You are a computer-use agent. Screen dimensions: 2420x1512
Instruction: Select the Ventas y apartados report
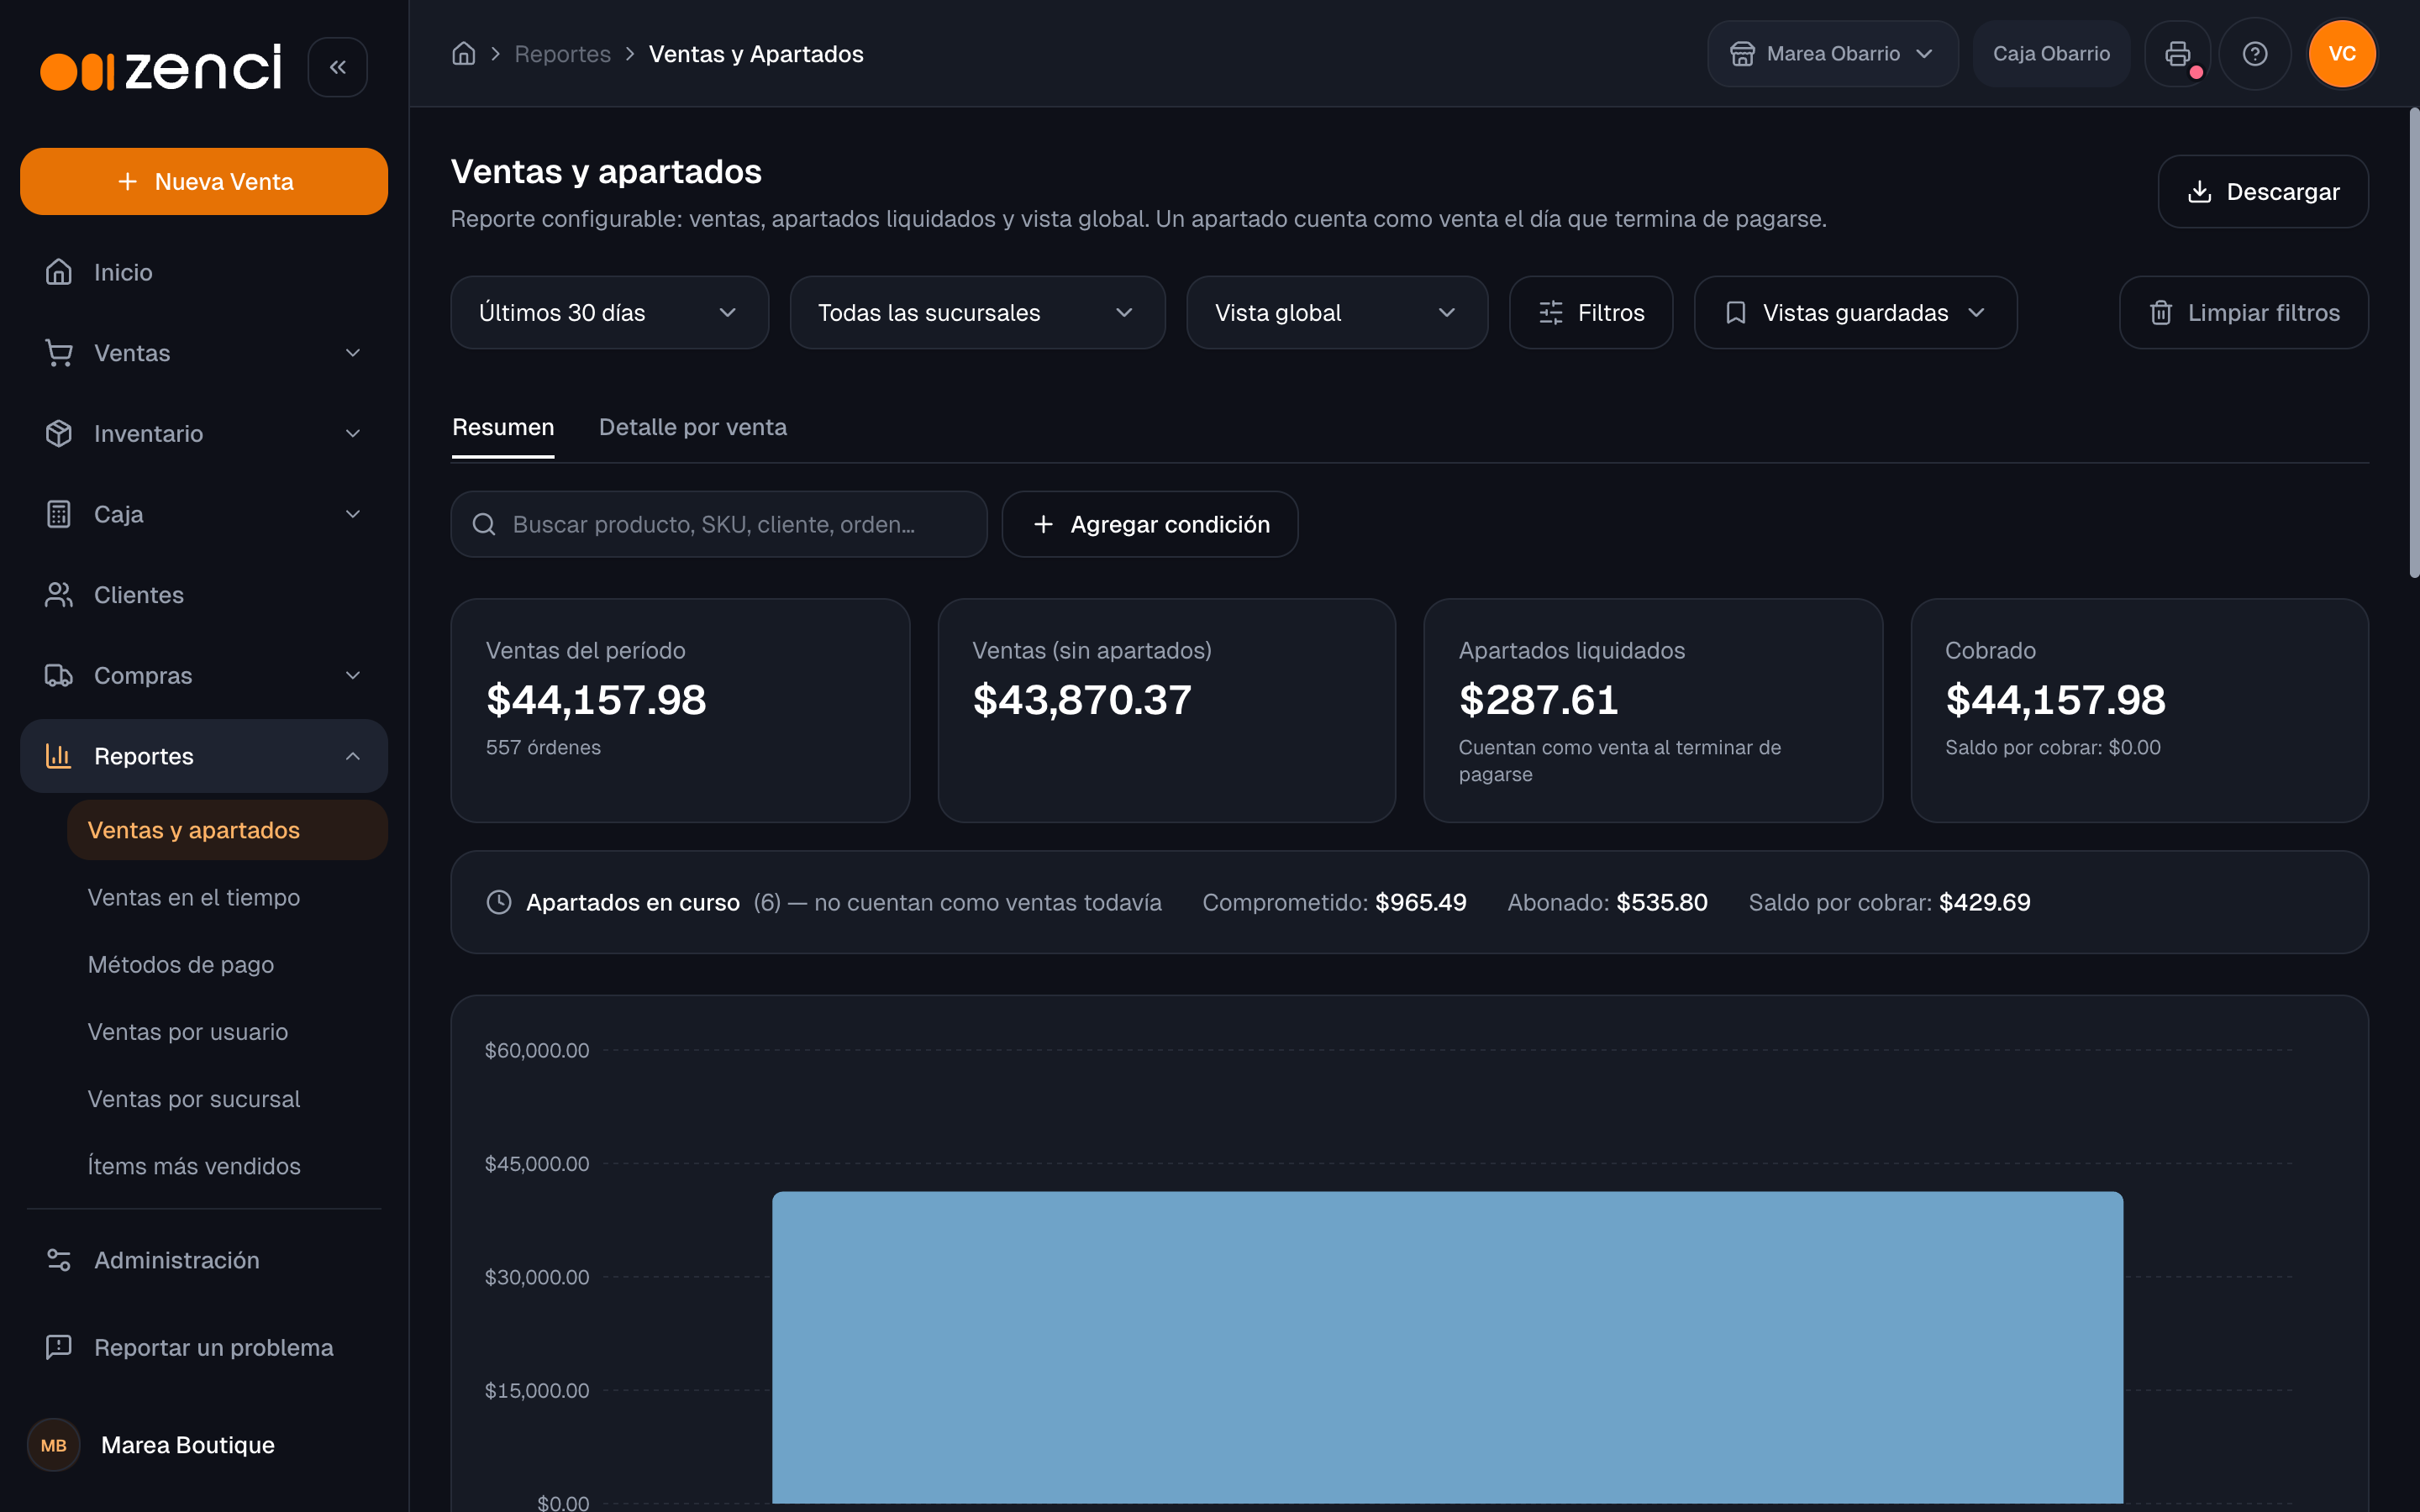[227, 830]
